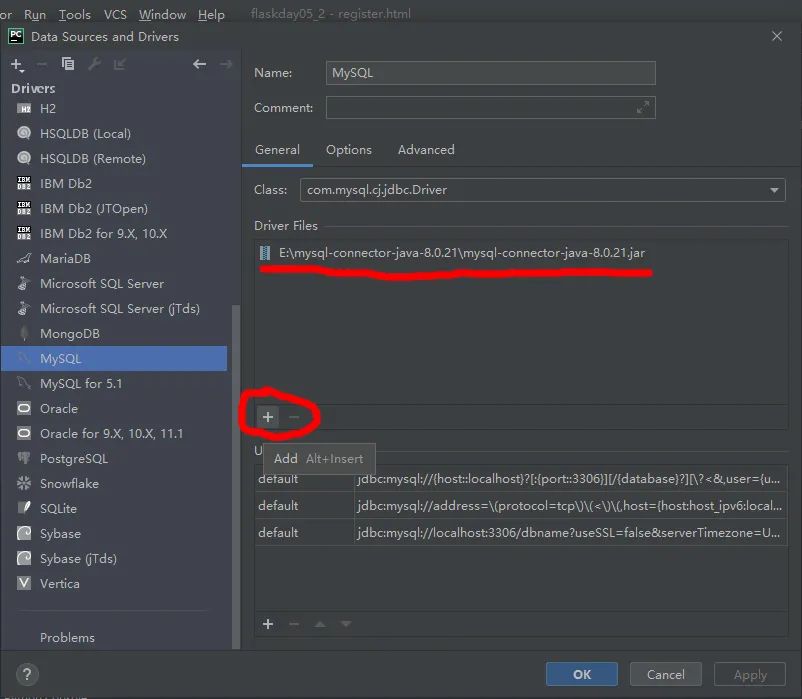
Task: Click the Comment input field
Action: coord(491,108)
